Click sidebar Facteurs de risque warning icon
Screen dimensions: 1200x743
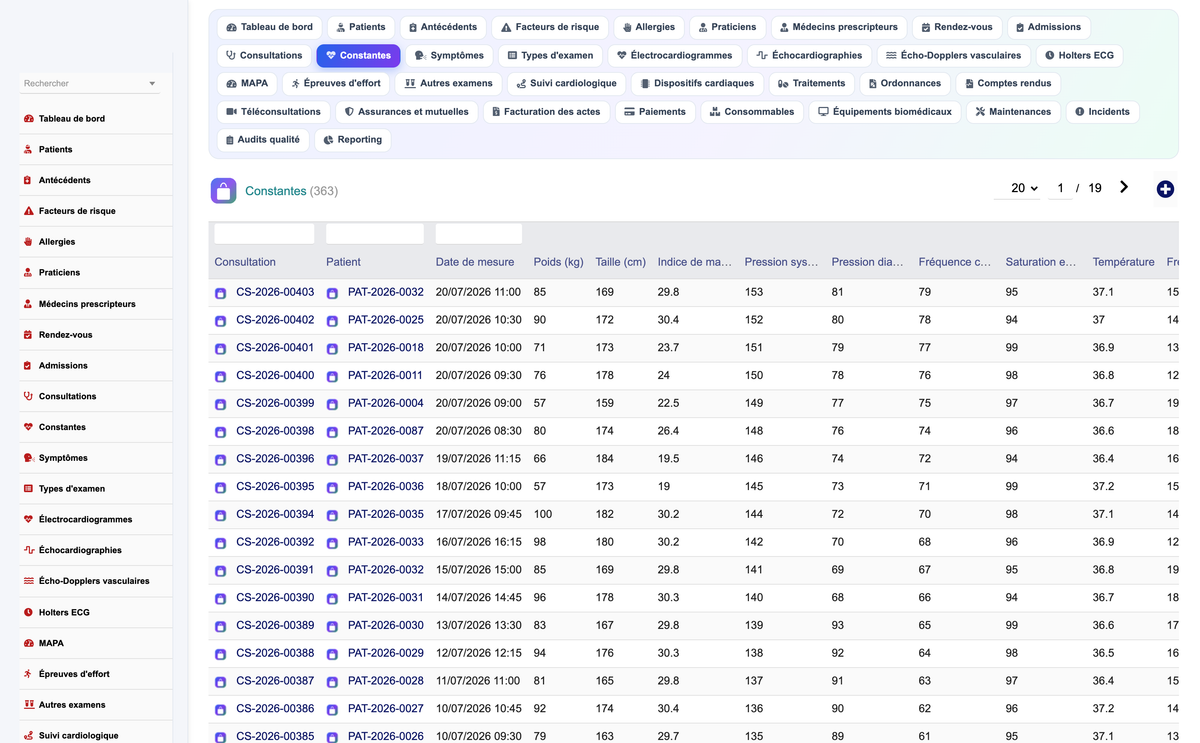pos(28,212)
